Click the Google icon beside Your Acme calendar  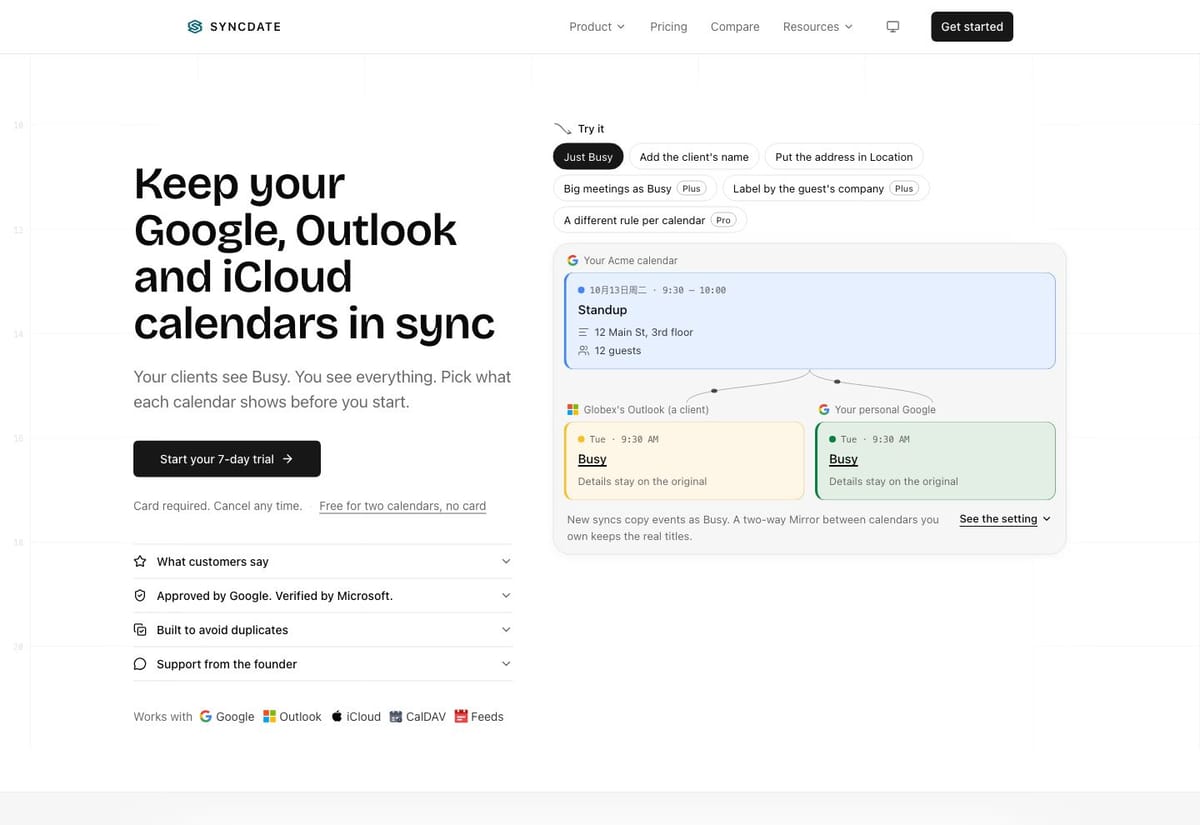[x=573, y=261]
